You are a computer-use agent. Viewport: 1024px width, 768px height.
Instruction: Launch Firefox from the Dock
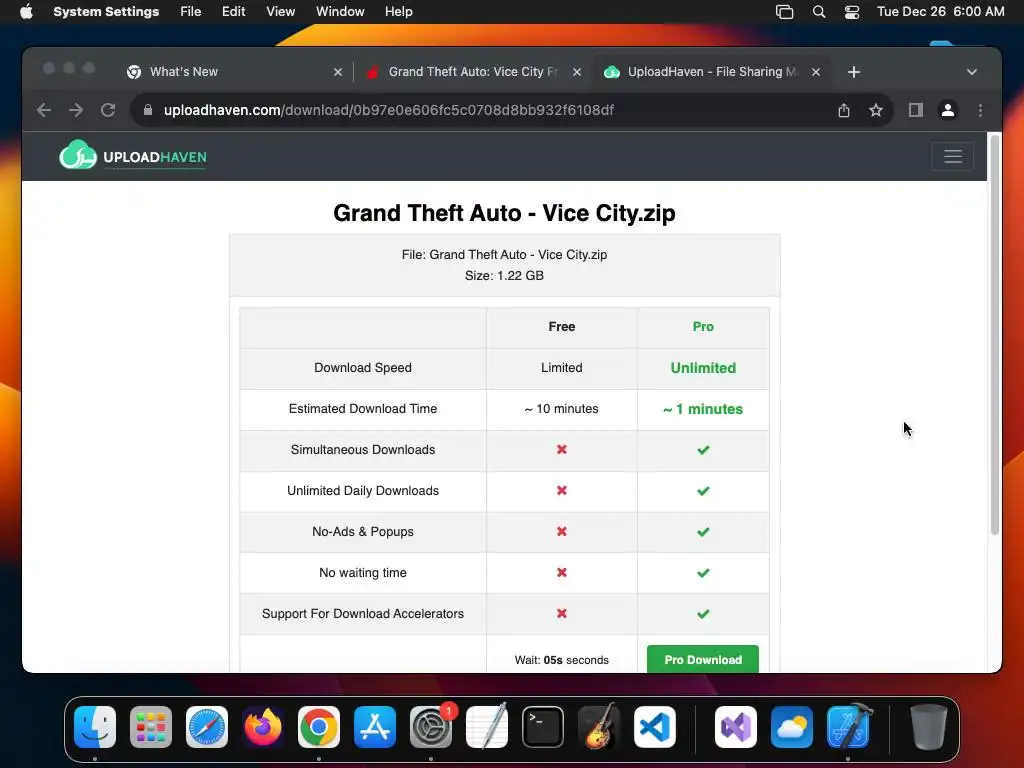(x=263, y=727)
